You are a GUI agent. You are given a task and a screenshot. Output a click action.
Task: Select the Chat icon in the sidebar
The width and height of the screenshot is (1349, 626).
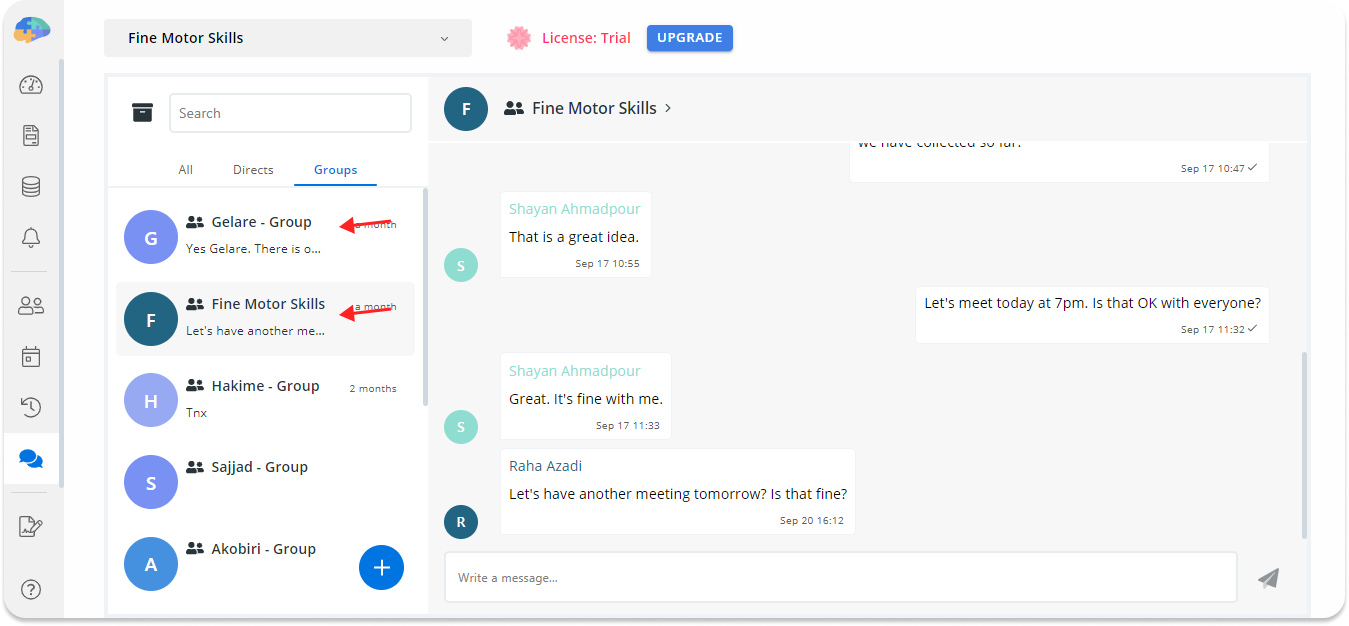[x=31, y=458]
